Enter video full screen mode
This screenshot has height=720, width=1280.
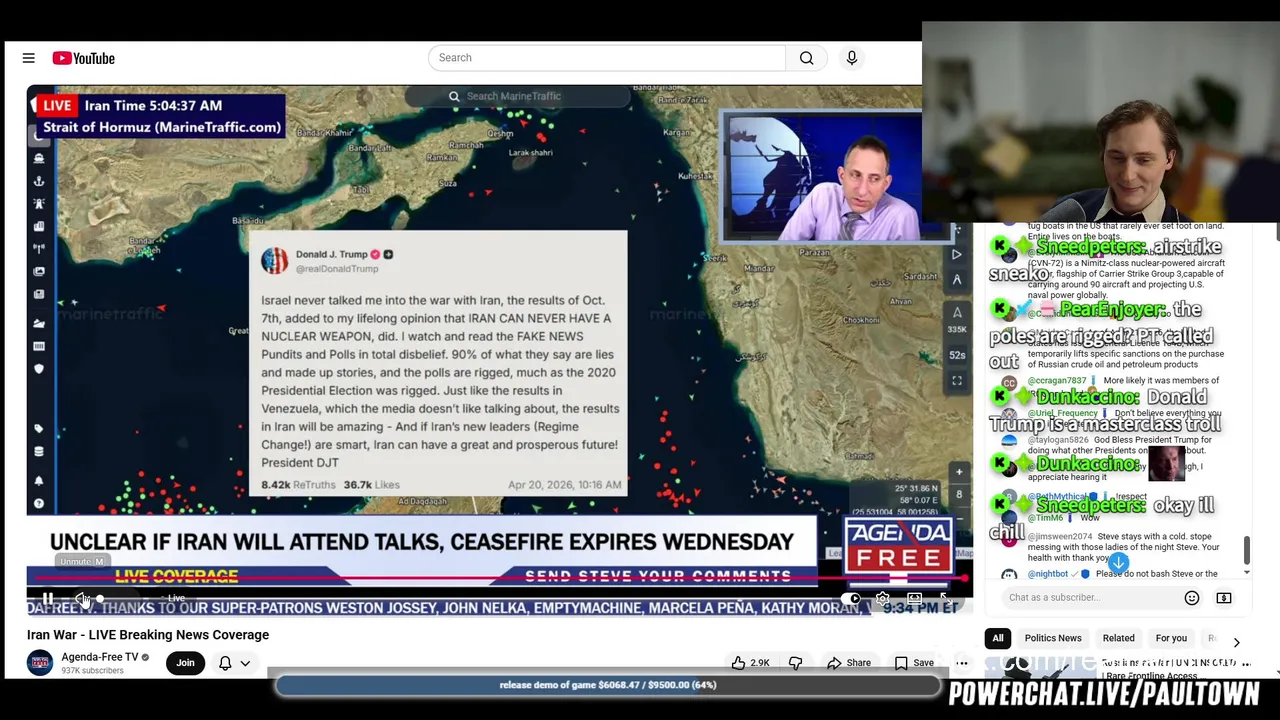tap(945, 599)
